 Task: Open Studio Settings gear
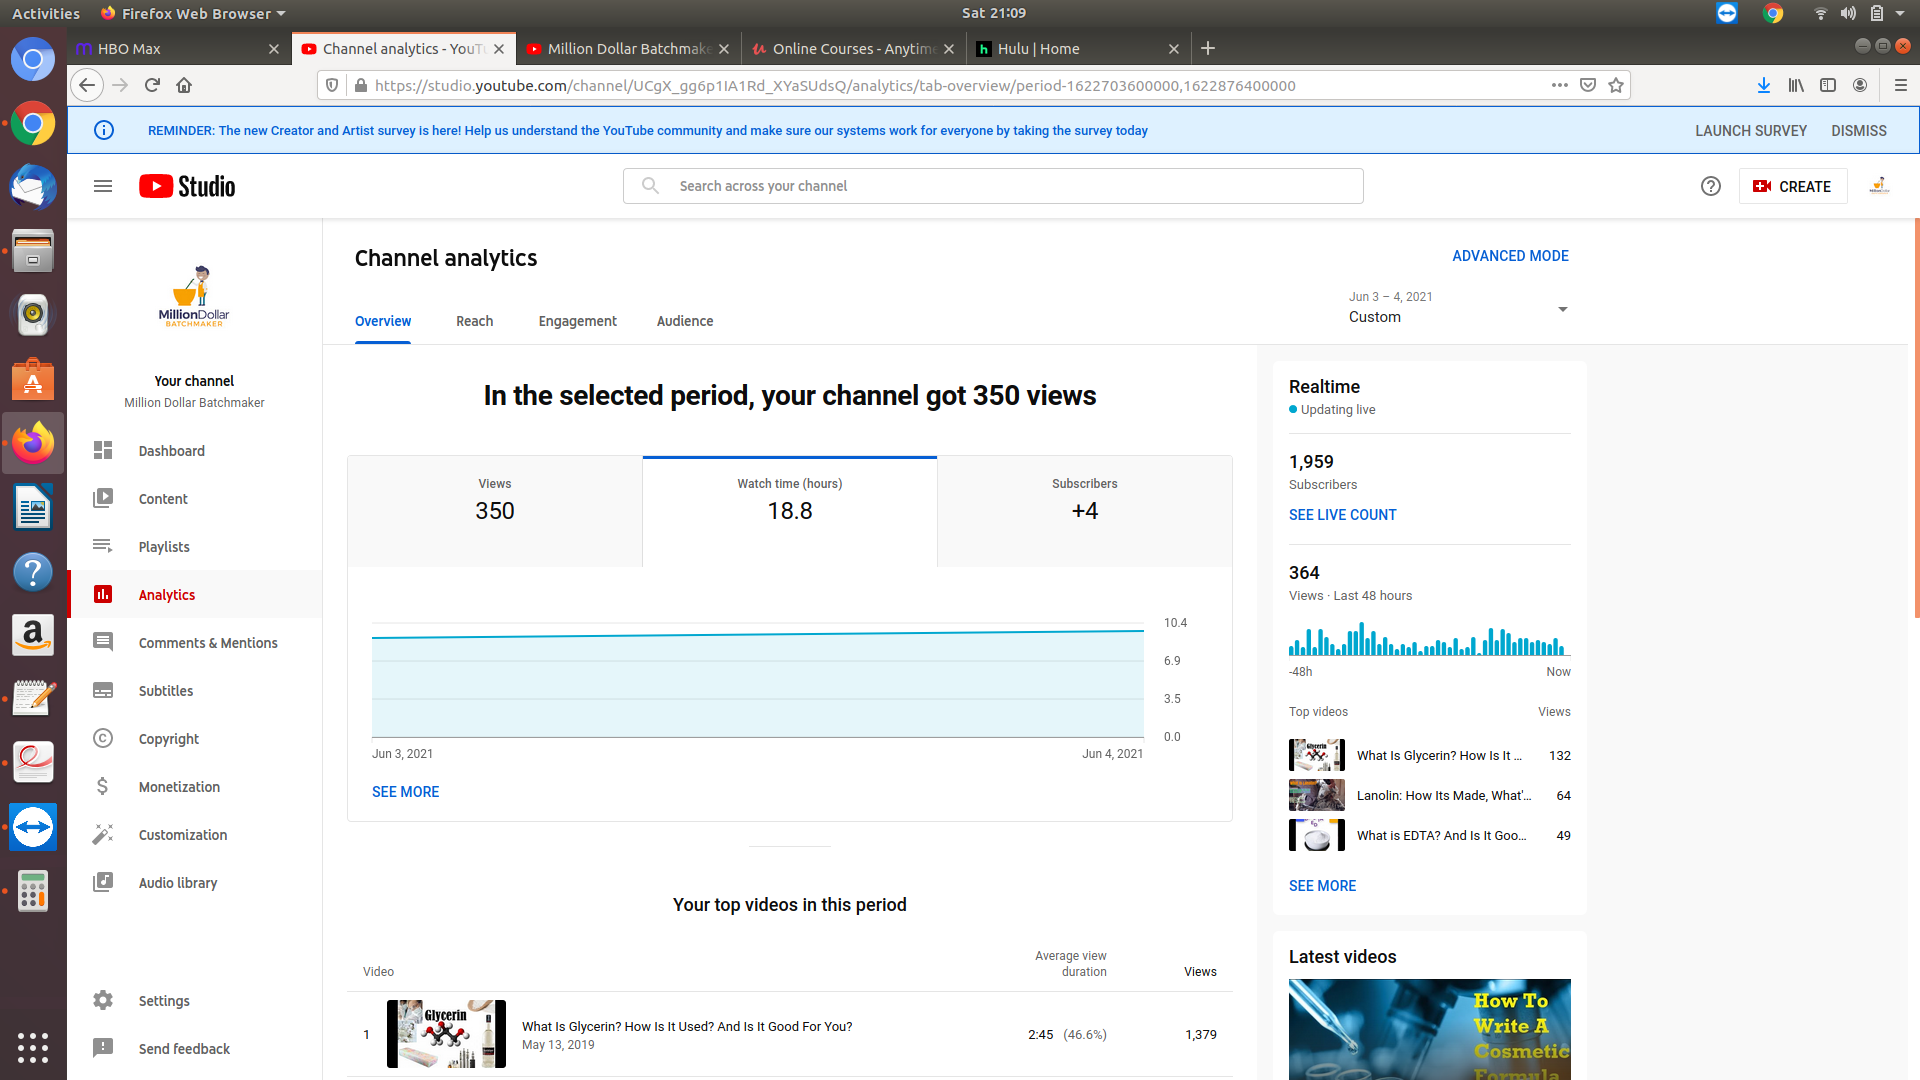point(103,1001)
